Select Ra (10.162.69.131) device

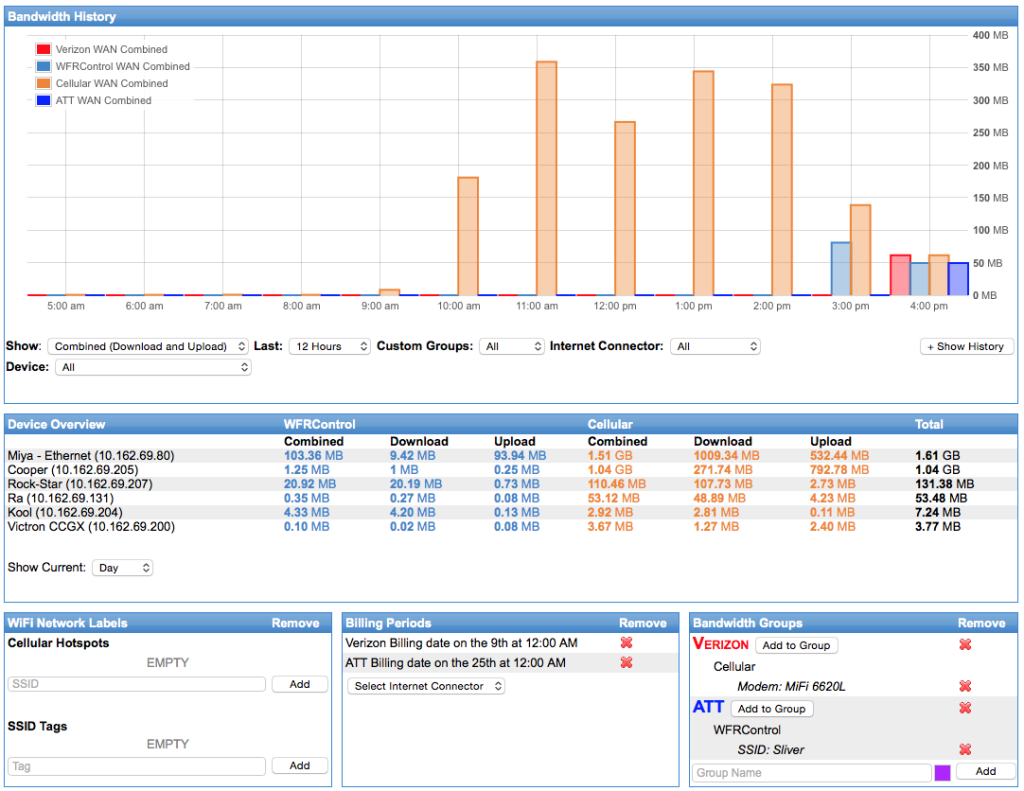click(x=61, y=498)
